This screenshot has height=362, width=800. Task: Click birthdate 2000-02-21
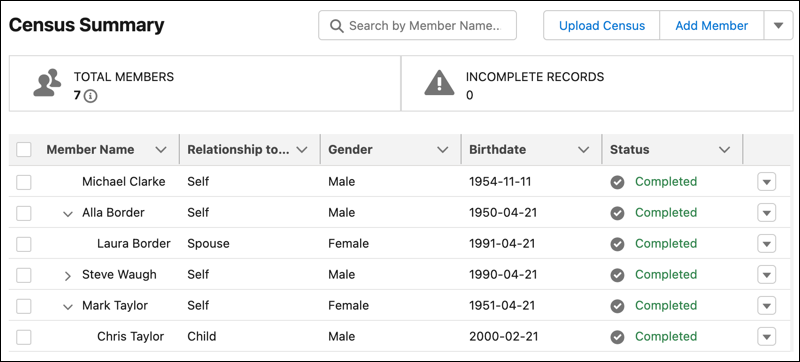[504, 337]
